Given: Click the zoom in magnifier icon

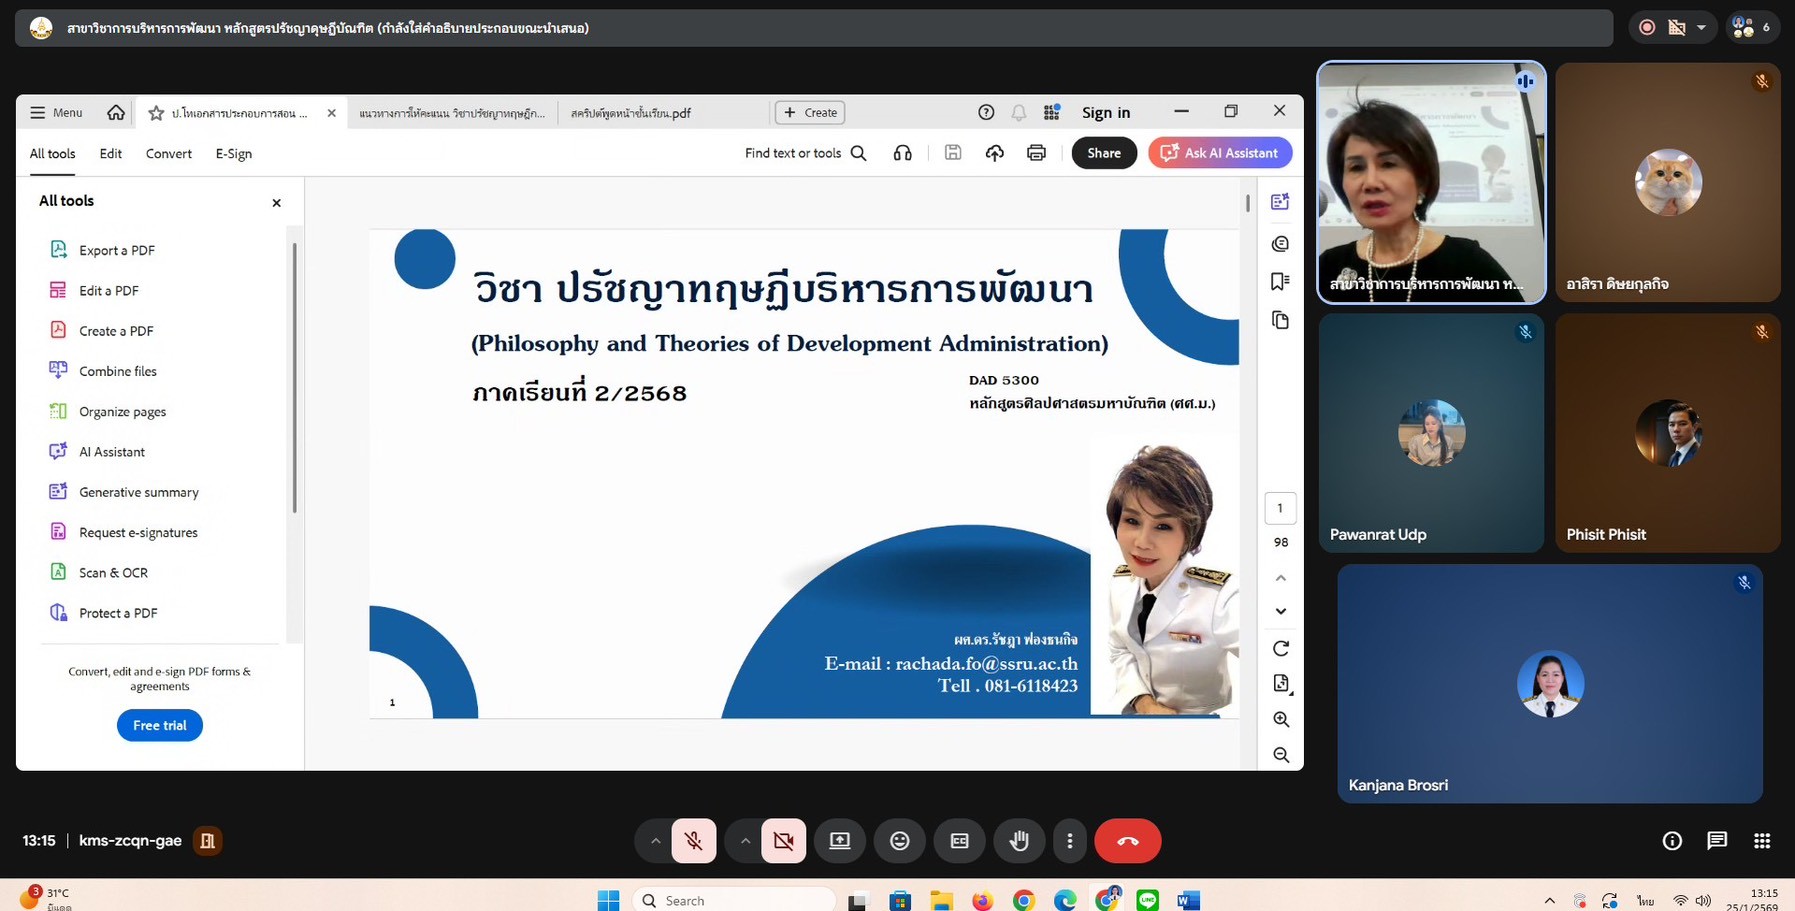Looking at the screenshot, I should point(1280,719).
